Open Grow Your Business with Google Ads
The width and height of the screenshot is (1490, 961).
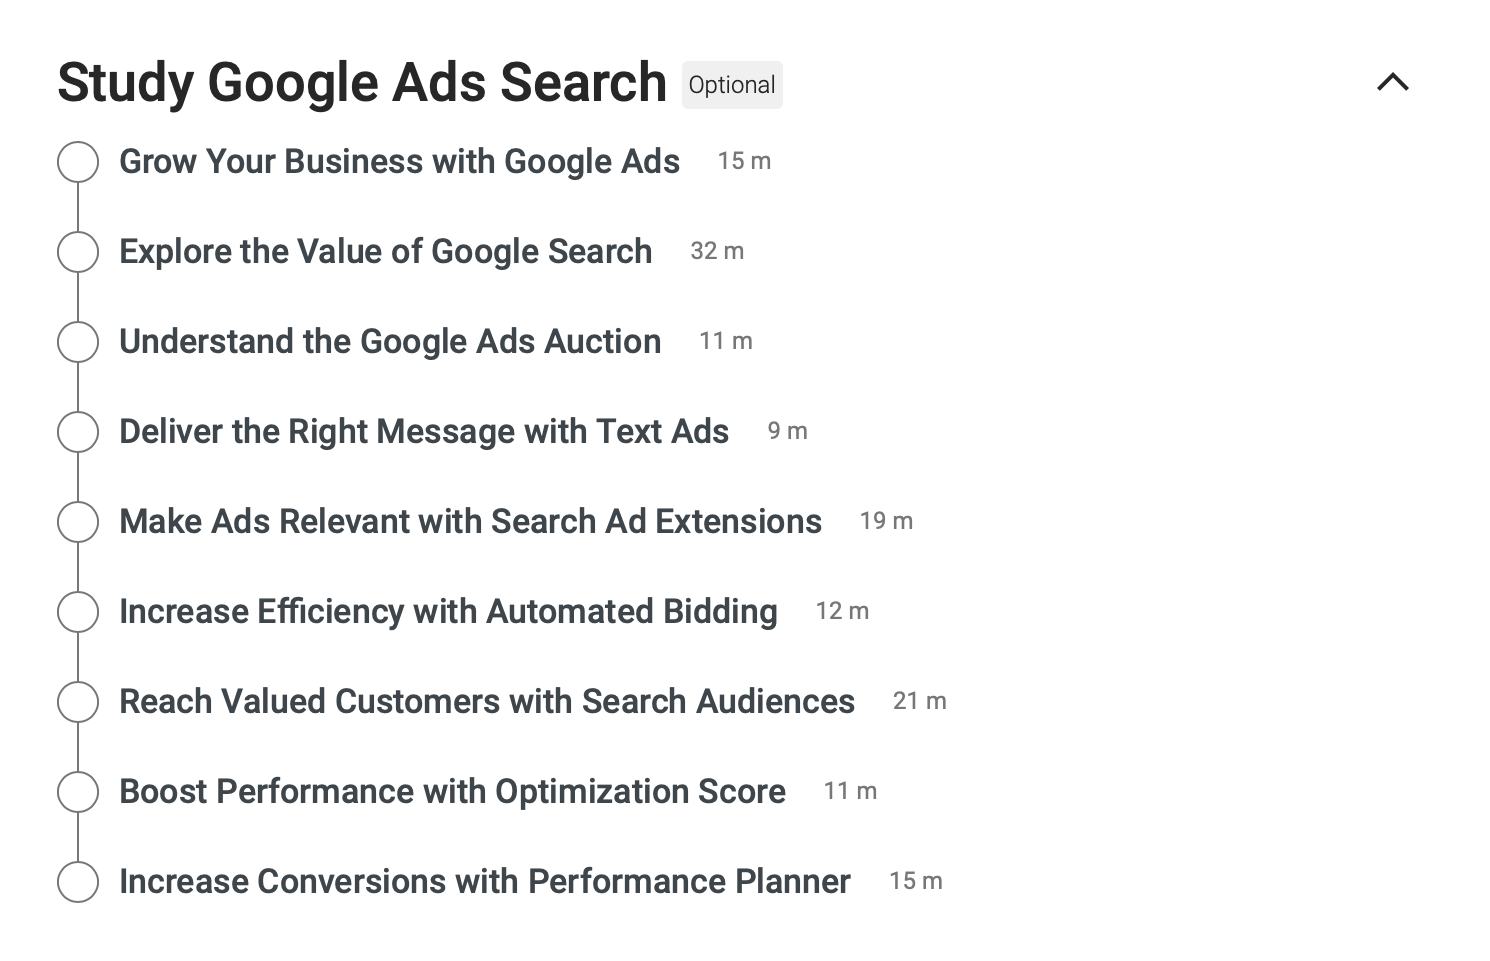399,162
